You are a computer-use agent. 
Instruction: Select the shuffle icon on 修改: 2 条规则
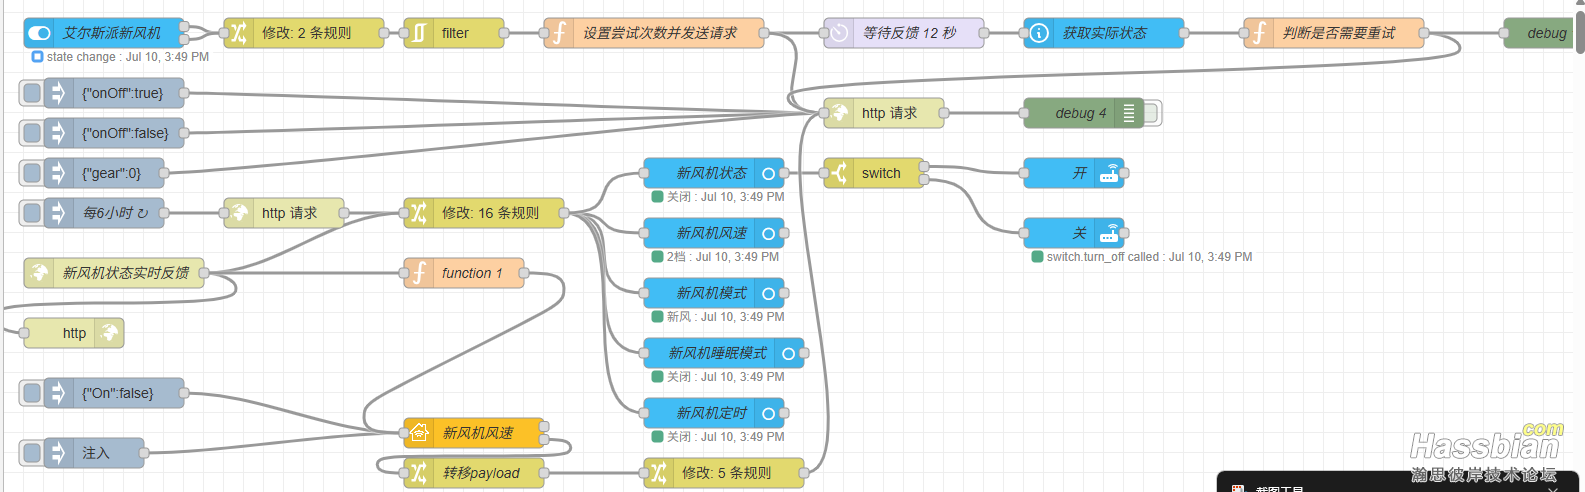[238, 33]
